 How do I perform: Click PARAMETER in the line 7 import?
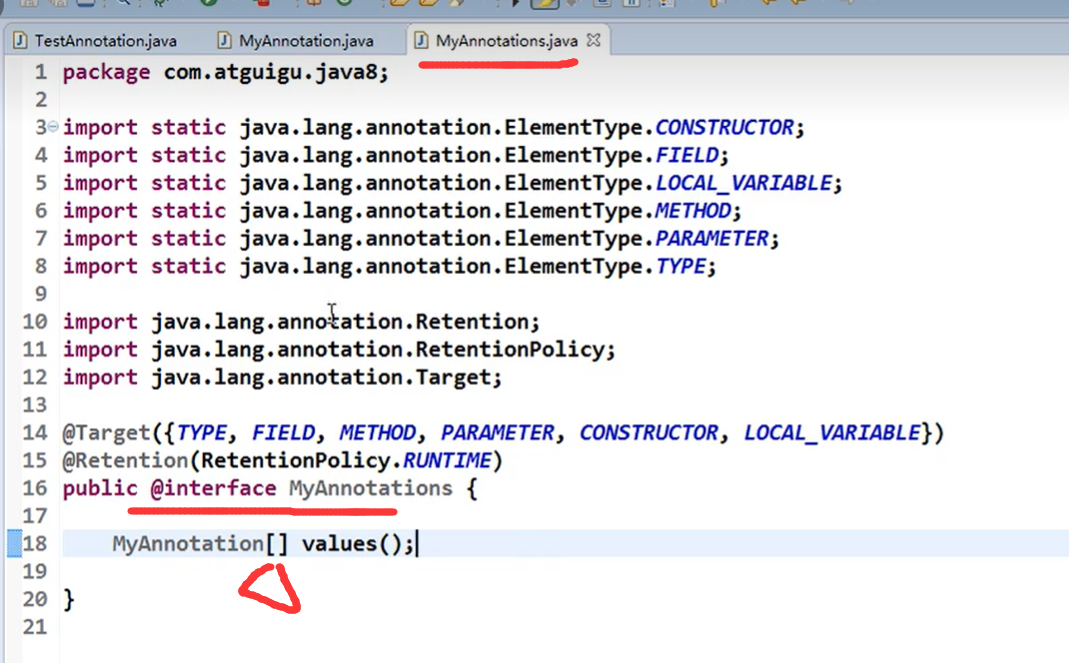tap(712, 239)
